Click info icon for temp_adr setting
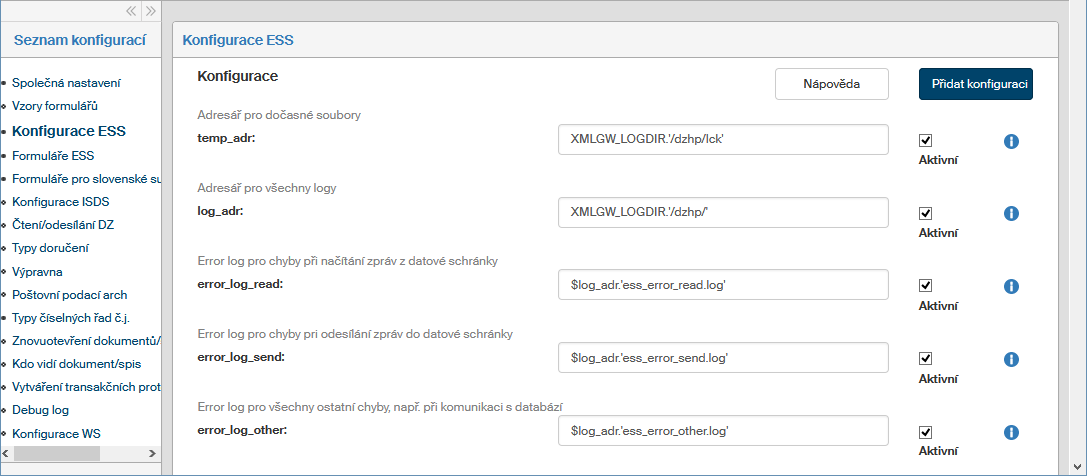The width and height of the screenshot is (1087, 476). (1010, 141)
